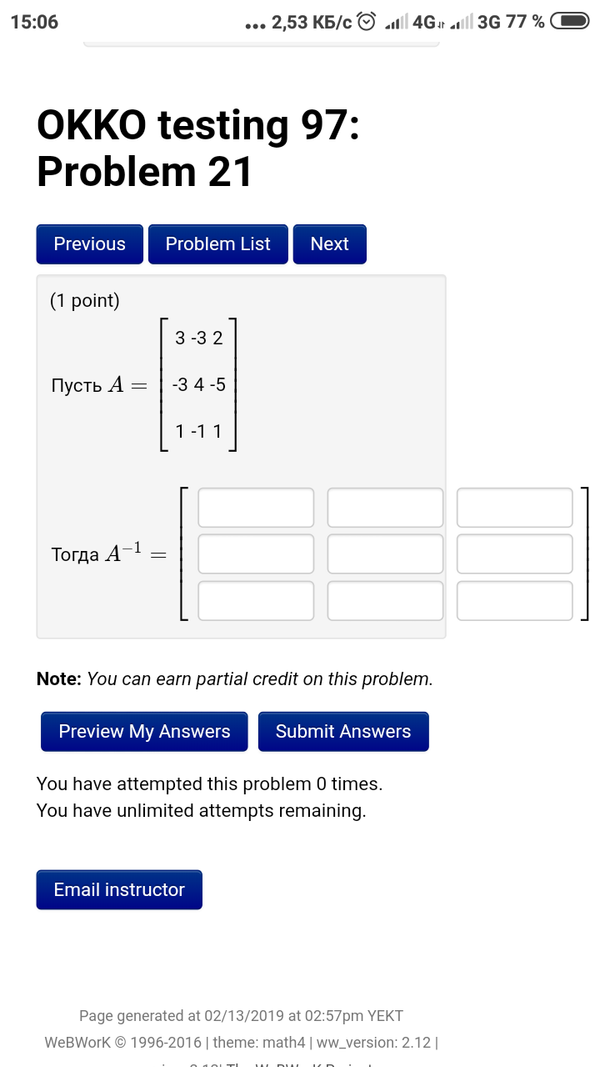Tap the clock showing 15:06
The width and height of the screenshot is (600, 1067).
[x=34, y=22]
